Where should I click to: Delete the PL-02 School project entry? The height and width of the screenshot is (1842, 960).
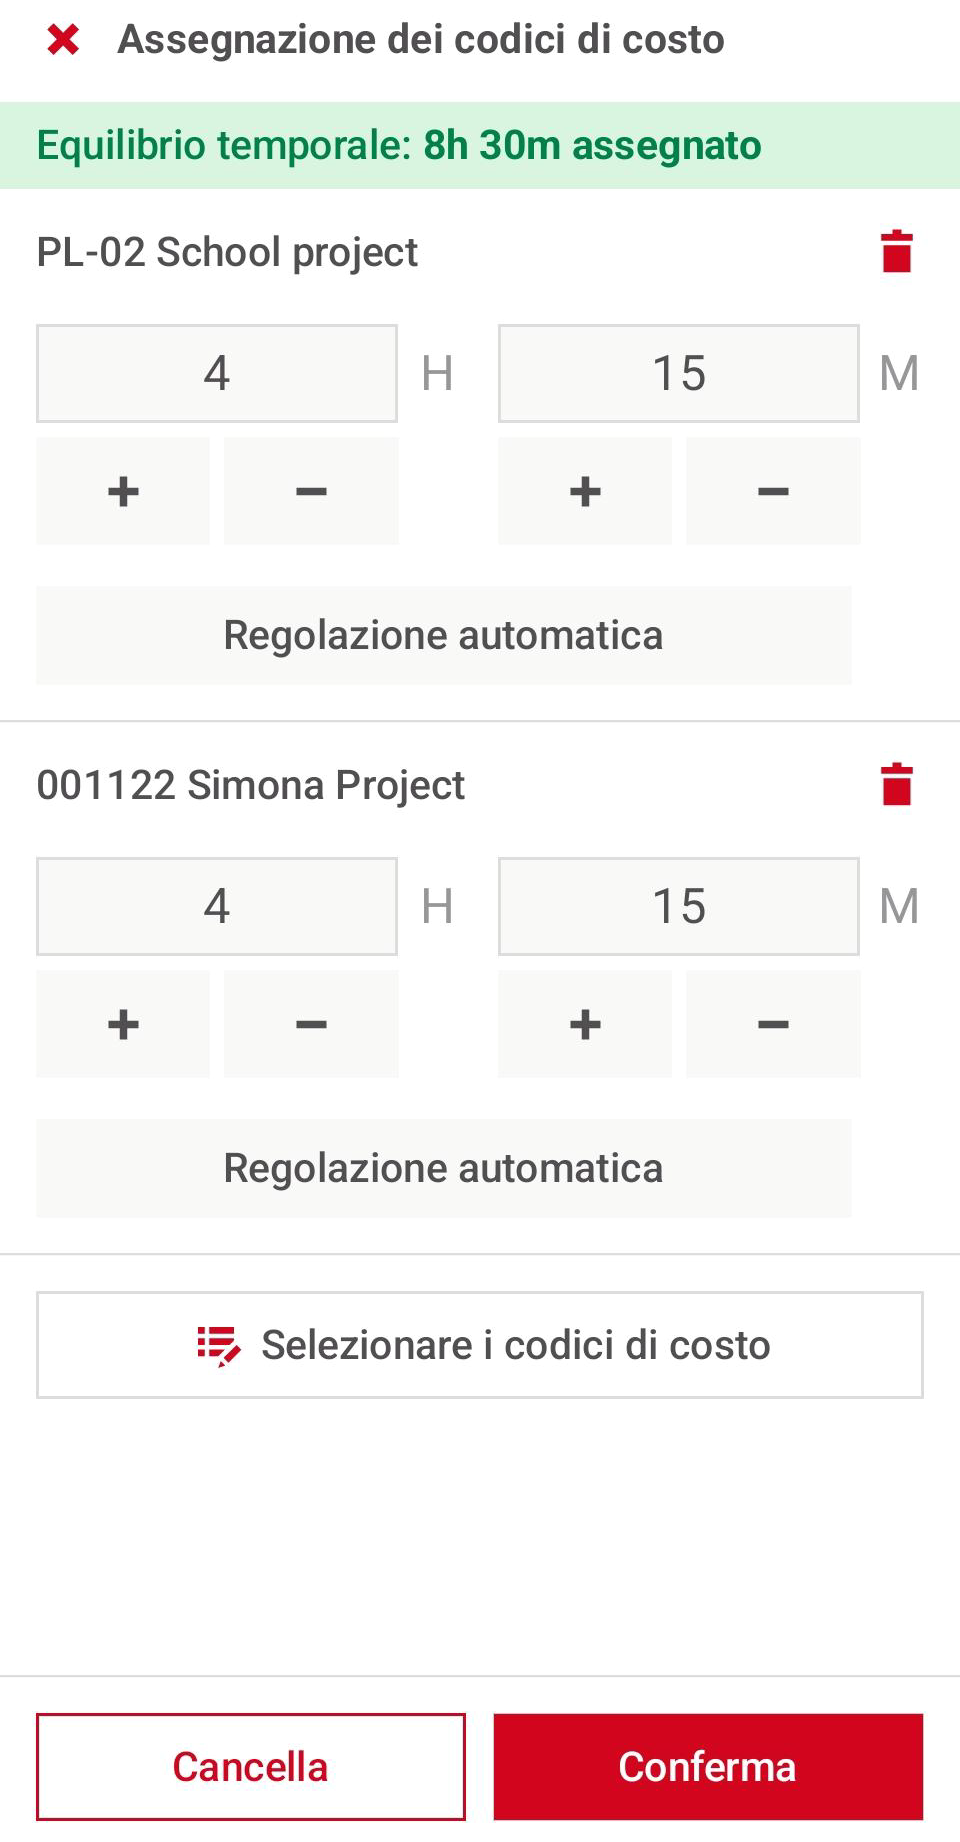click(897, 252)
